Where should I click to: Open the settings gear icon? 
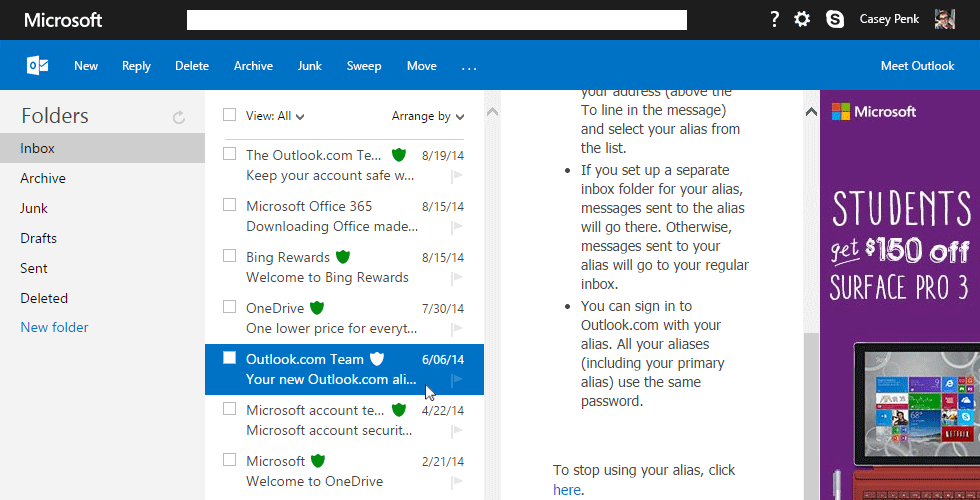[802, 19]
